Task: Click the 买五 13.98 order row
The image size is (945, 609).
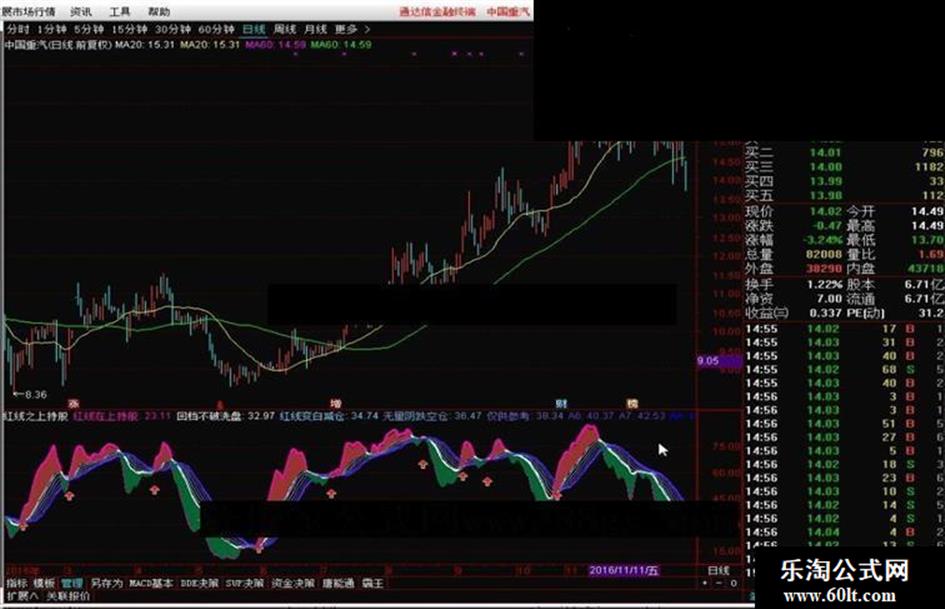Action: coord(844,195)
